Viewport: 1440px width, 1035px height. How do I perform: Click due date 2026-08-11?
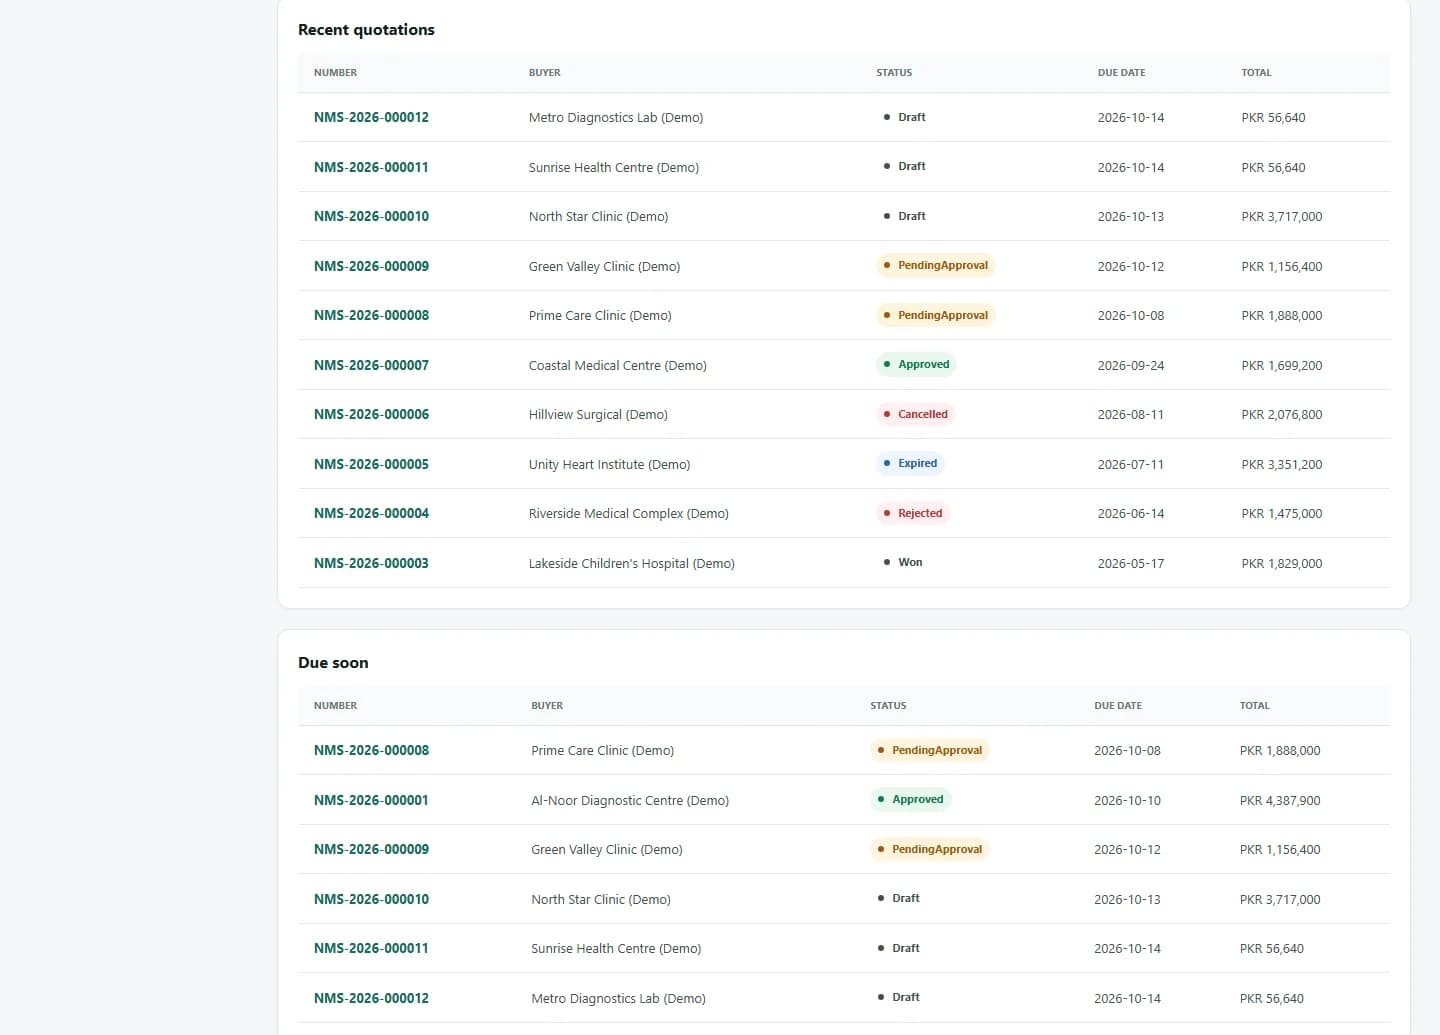[x=1131, y=414]
